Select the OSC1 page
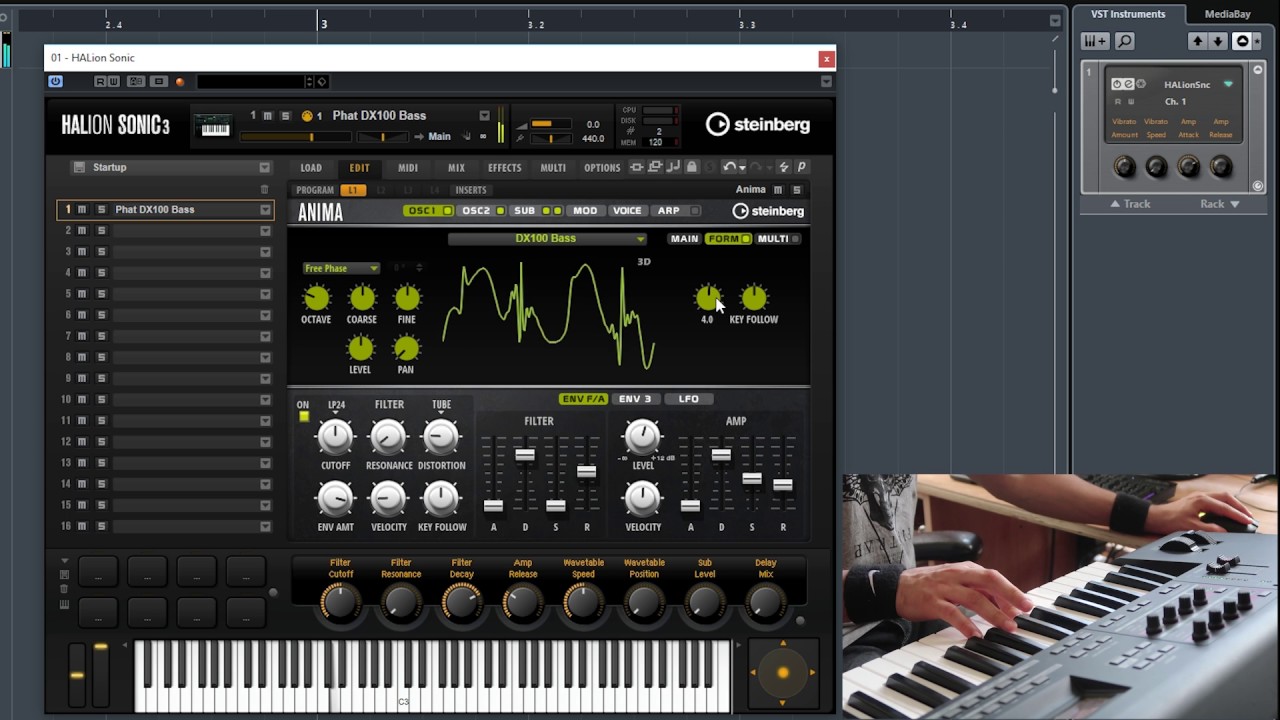This screenshot has width=1280, height=720. (x=427, y=211)
